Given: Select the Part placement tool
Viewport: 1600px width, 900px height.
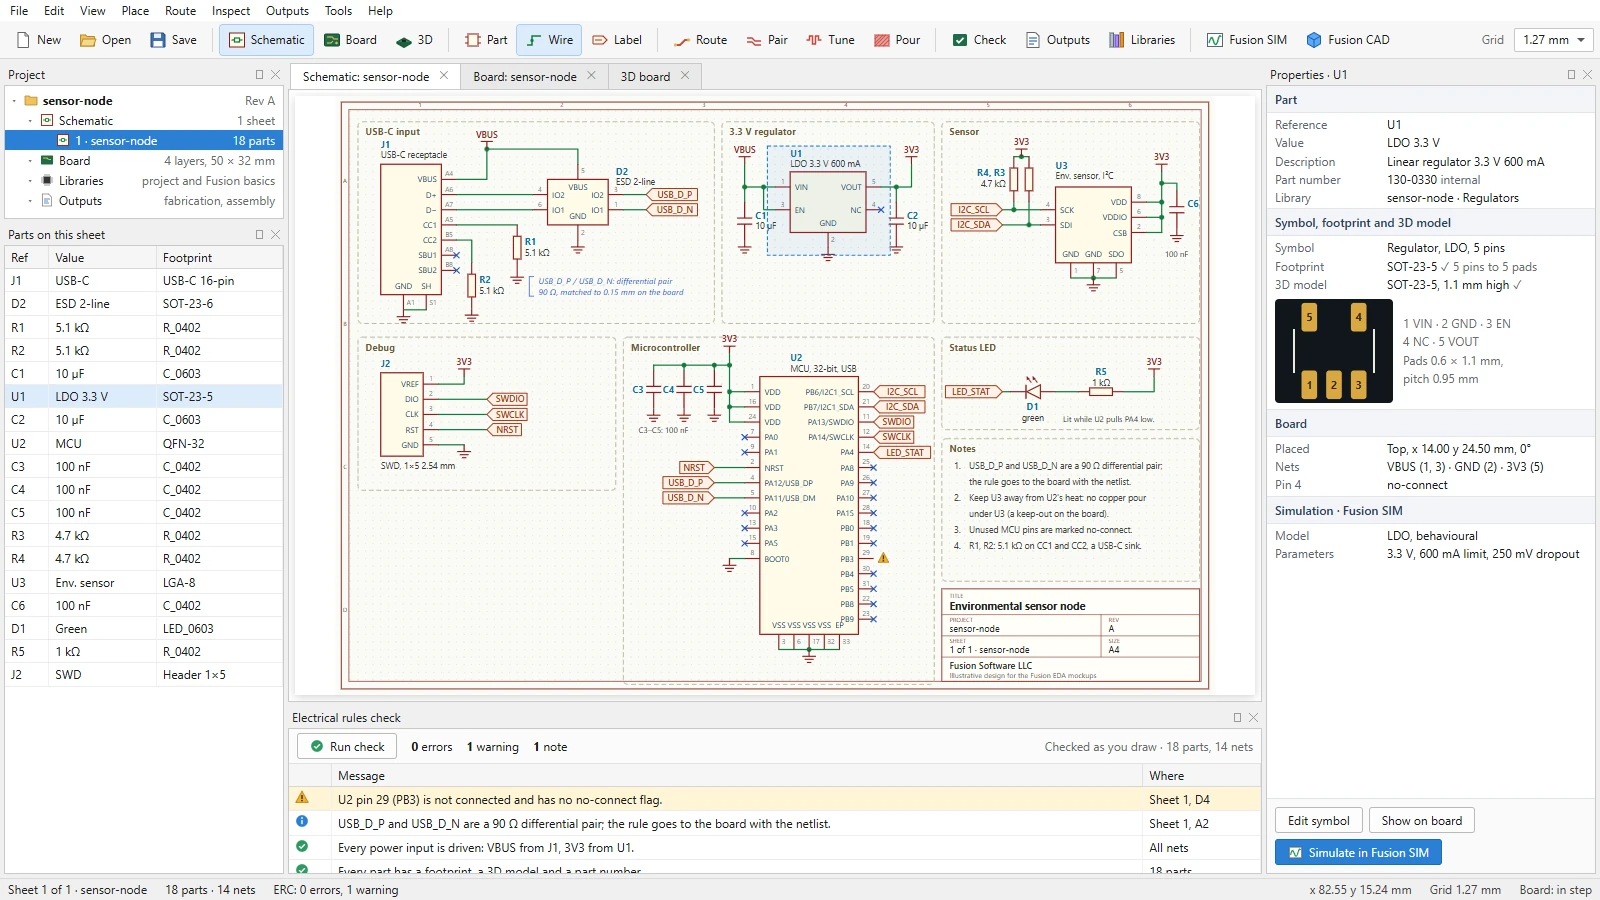Looking at the screenshot, I should 486,40.
